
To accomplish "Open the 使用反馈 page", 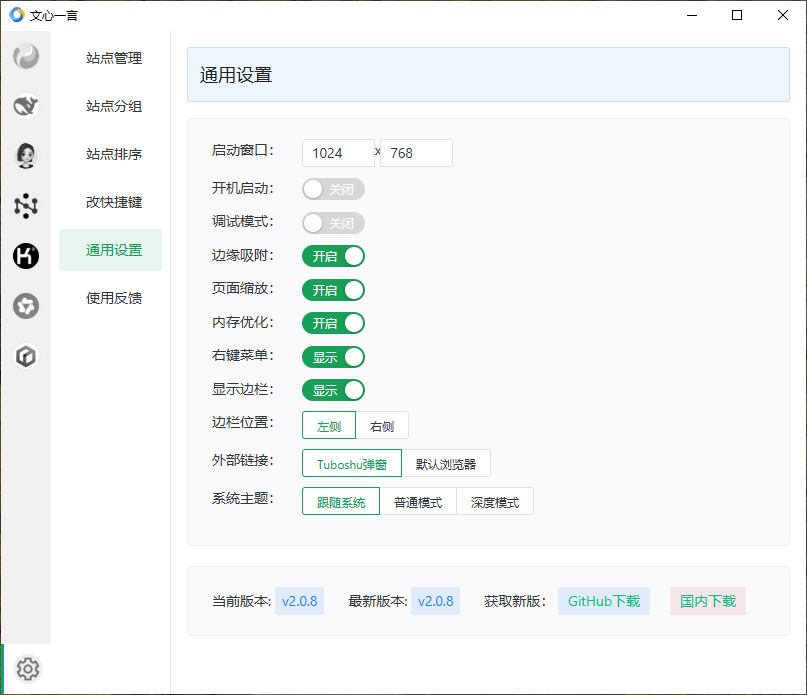I will tap(111, 298).
